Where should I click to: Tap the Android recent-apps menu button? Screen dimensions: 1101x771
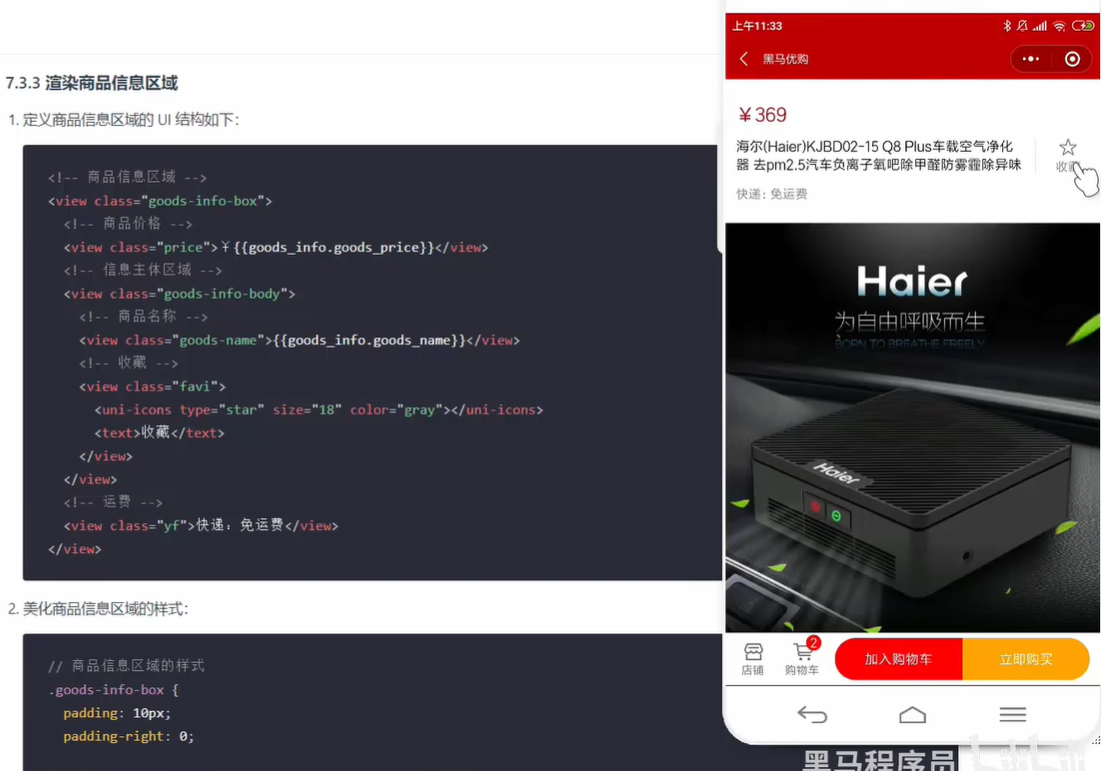pyautogui.click(x=1013, y=715)
